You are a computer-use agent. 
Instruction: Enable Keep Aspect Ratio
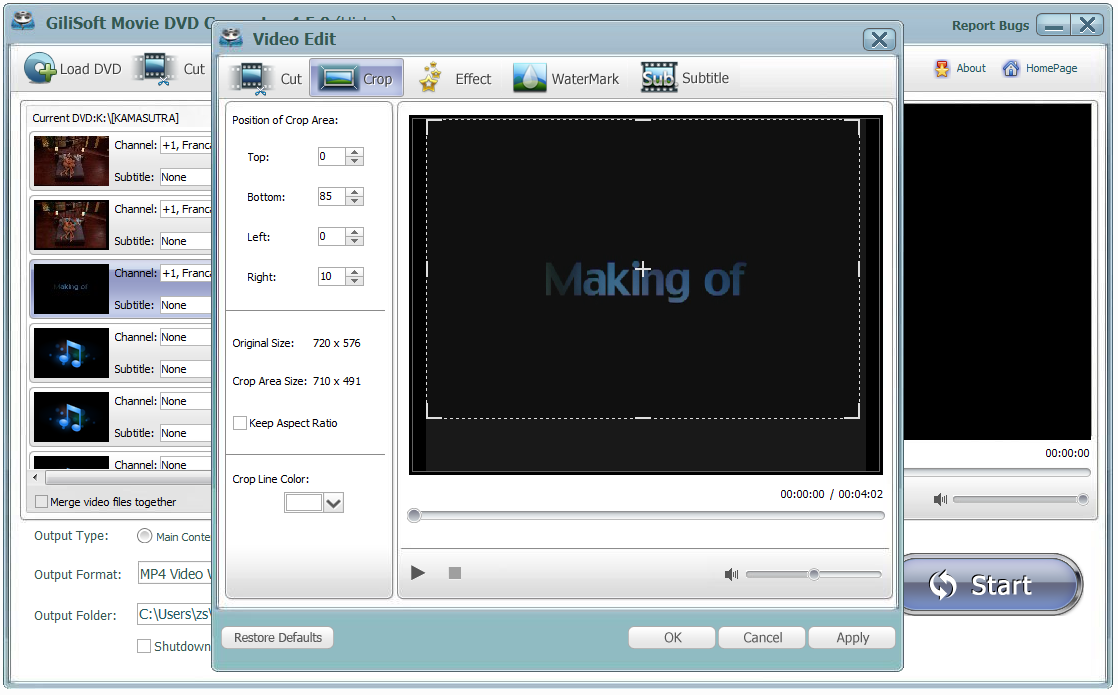point(240,423)
